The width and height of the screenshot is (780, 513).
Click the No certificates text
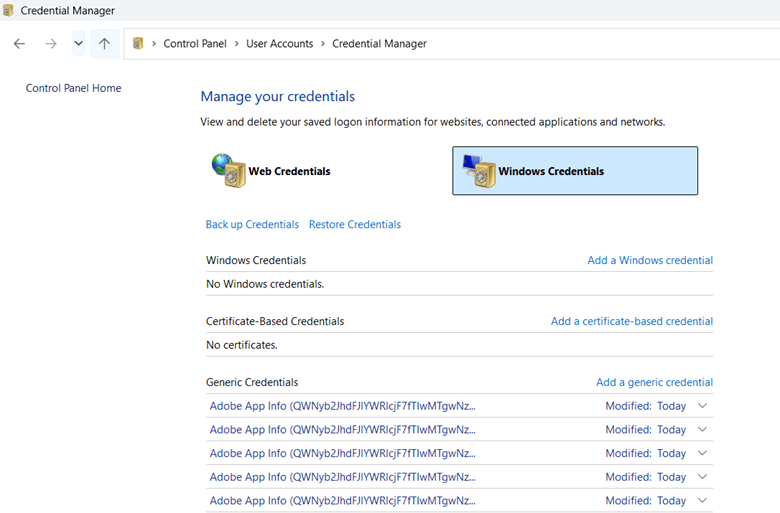[x=242, y=345]
